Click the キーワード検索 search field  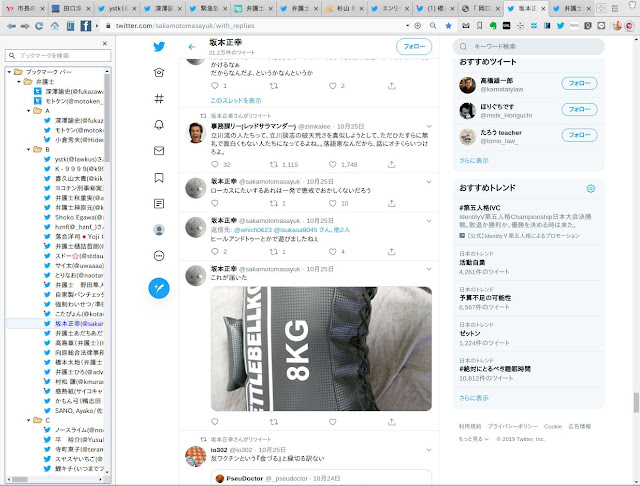pos(529,47)
